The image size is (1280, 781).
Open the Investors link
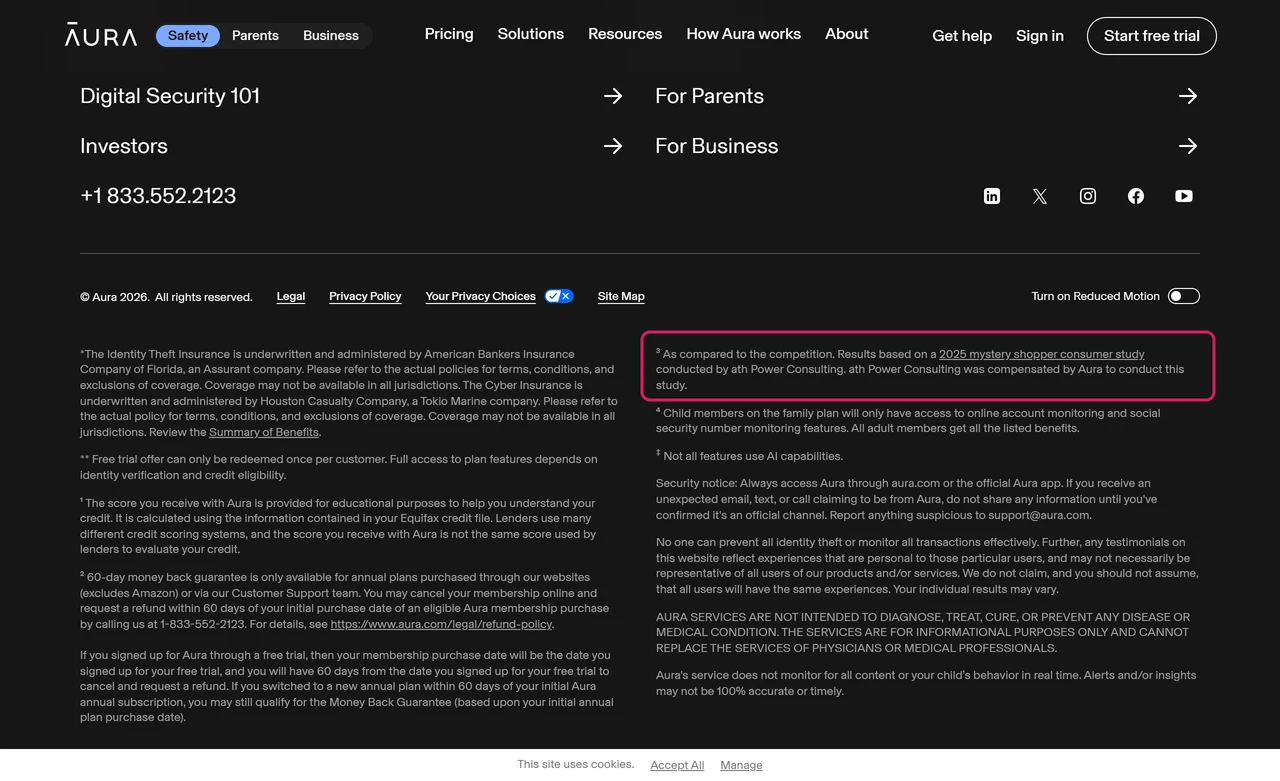[124, 146]
